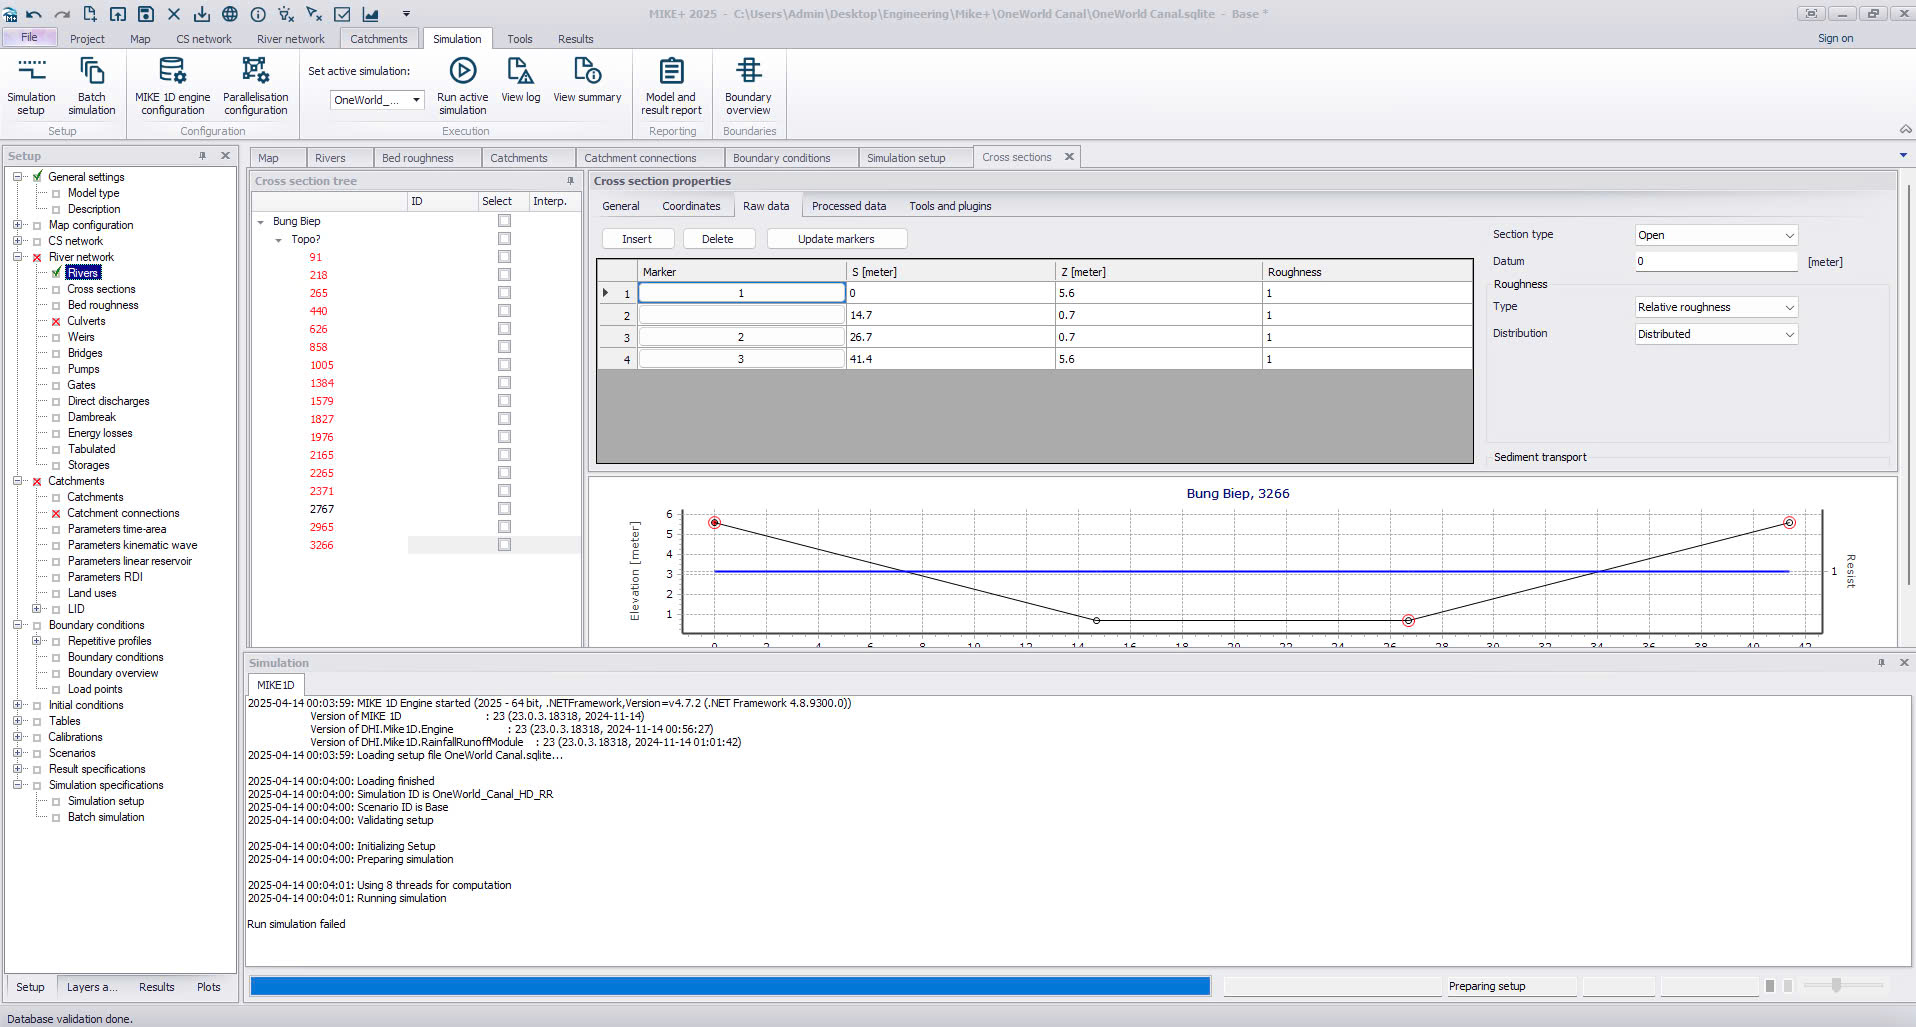The width and height of the screenshot is (1916, 1027).
Task: Open View summary from the ribbon
Action: tap(587, 72)
